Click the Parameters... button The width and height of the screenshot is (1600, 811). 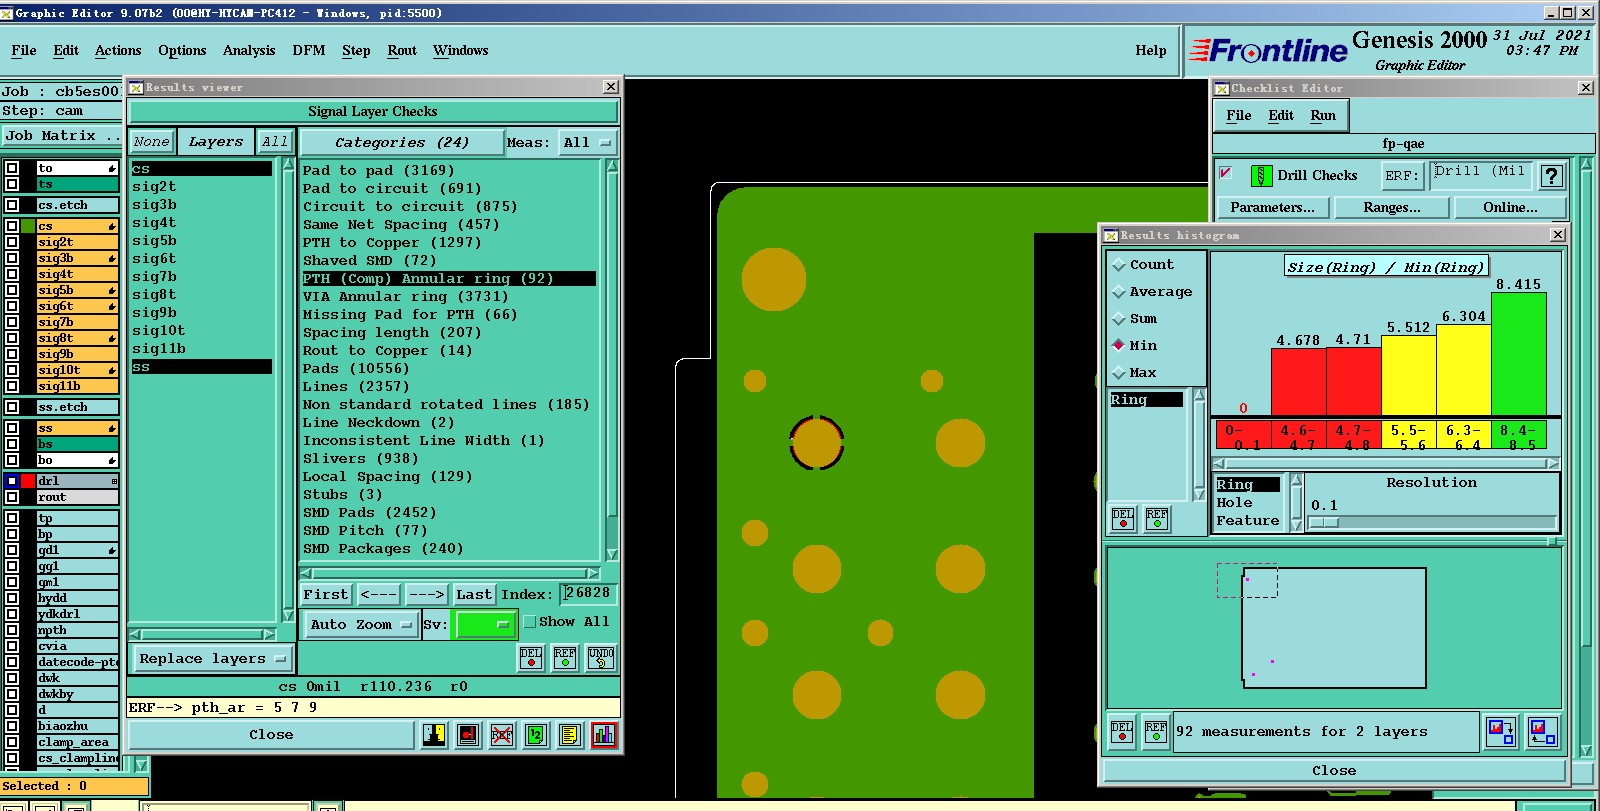pos(1272,207)
